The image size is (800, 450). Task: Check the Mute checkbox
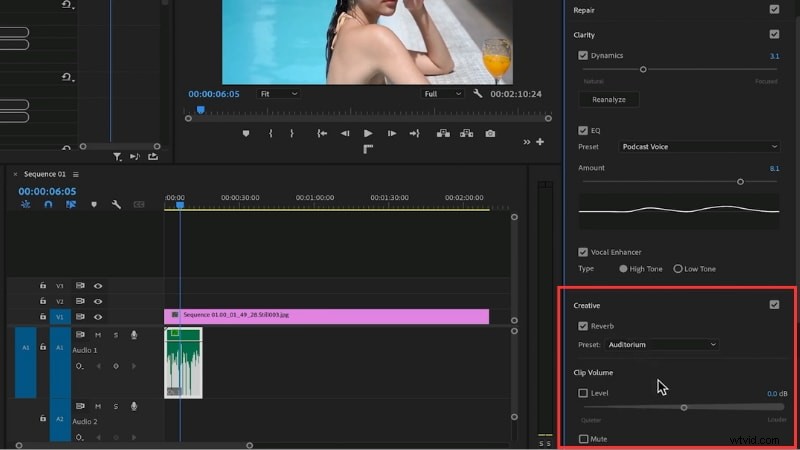(x=583, y=439)
